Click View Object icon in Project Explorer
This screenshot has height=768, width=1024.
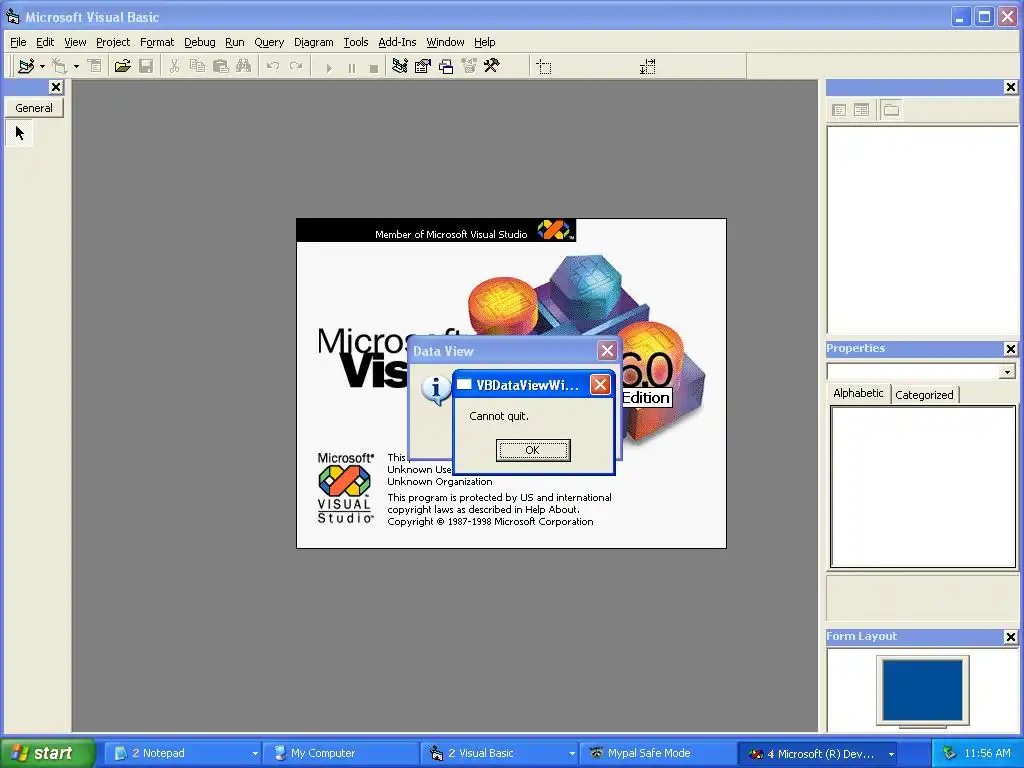[861, 110]
